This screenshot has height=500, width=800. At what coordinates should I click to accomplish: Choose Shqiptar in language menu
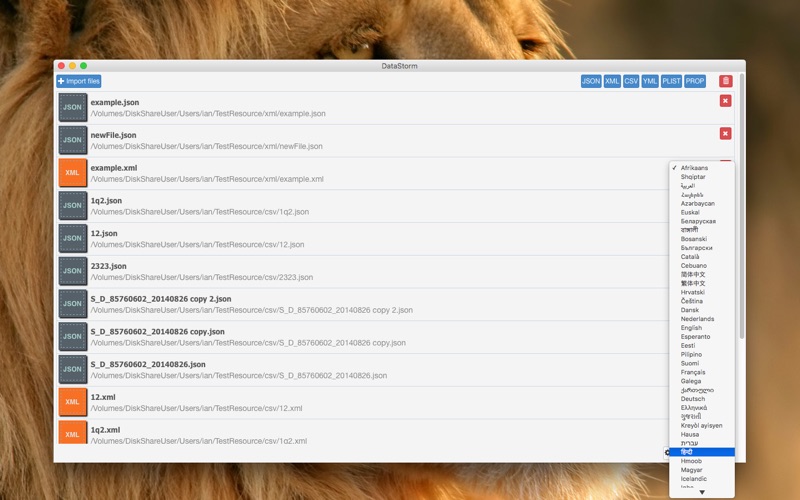pyautogui.click(x=702, y=177)
